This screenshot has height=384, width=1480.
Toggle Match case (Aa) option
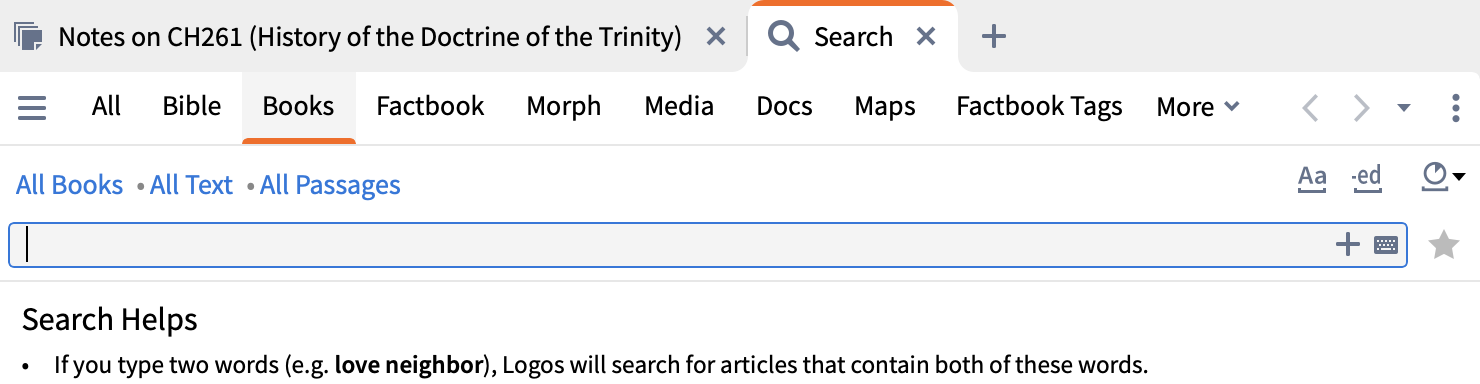1312,178
